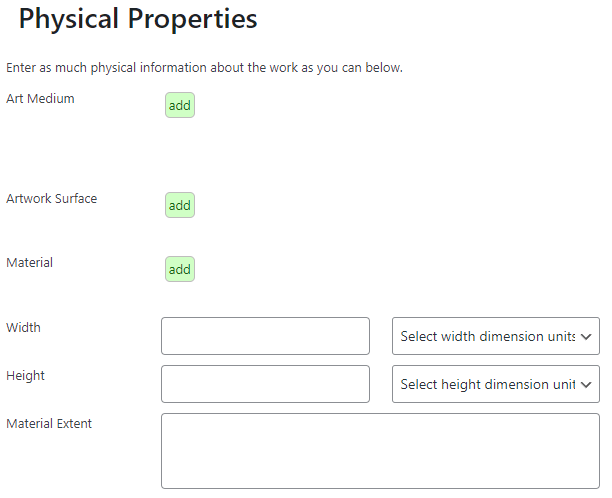Focus the Height text field
The image size is (612, 498).
point(265,384)
